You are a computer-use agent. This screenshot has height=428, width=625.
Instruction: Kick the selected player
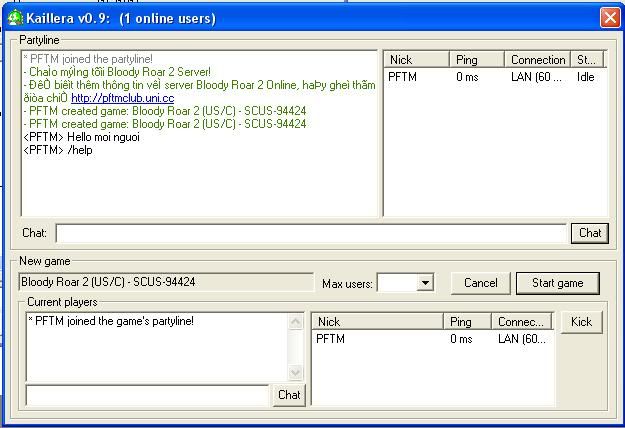(581, 322)
